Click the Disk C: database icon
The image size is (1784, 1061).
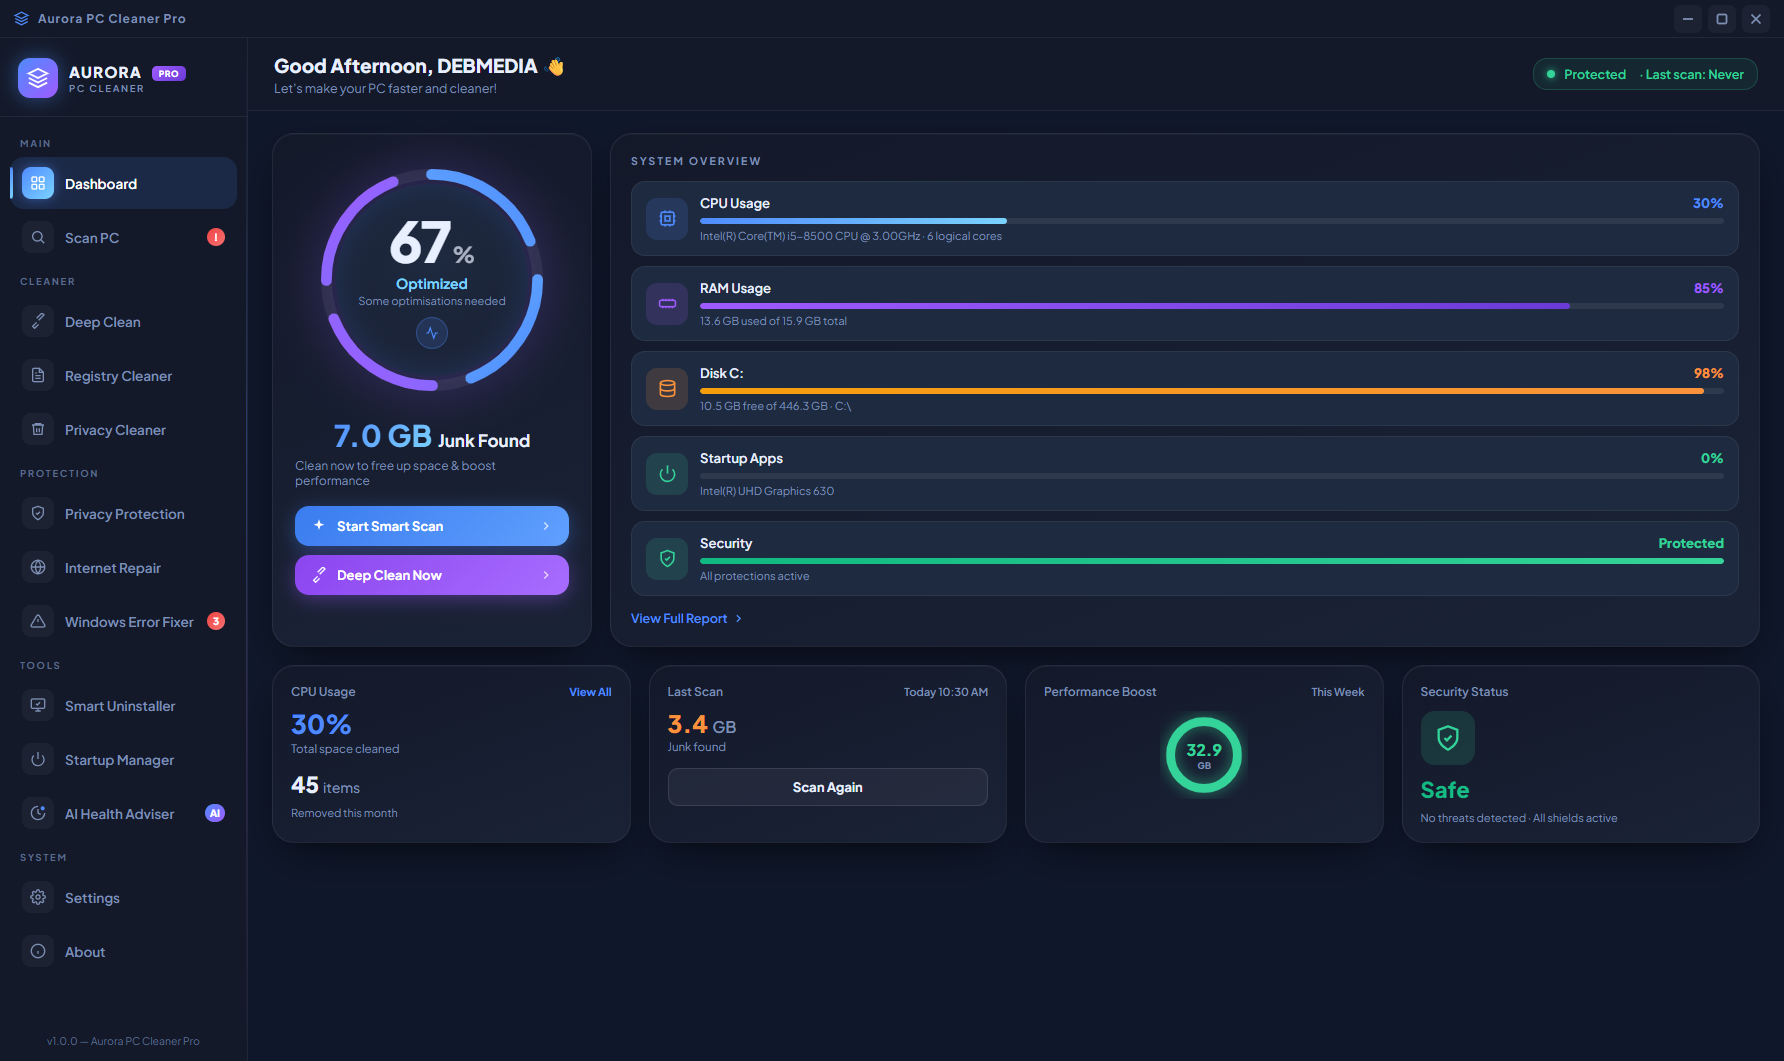(667, 389)
